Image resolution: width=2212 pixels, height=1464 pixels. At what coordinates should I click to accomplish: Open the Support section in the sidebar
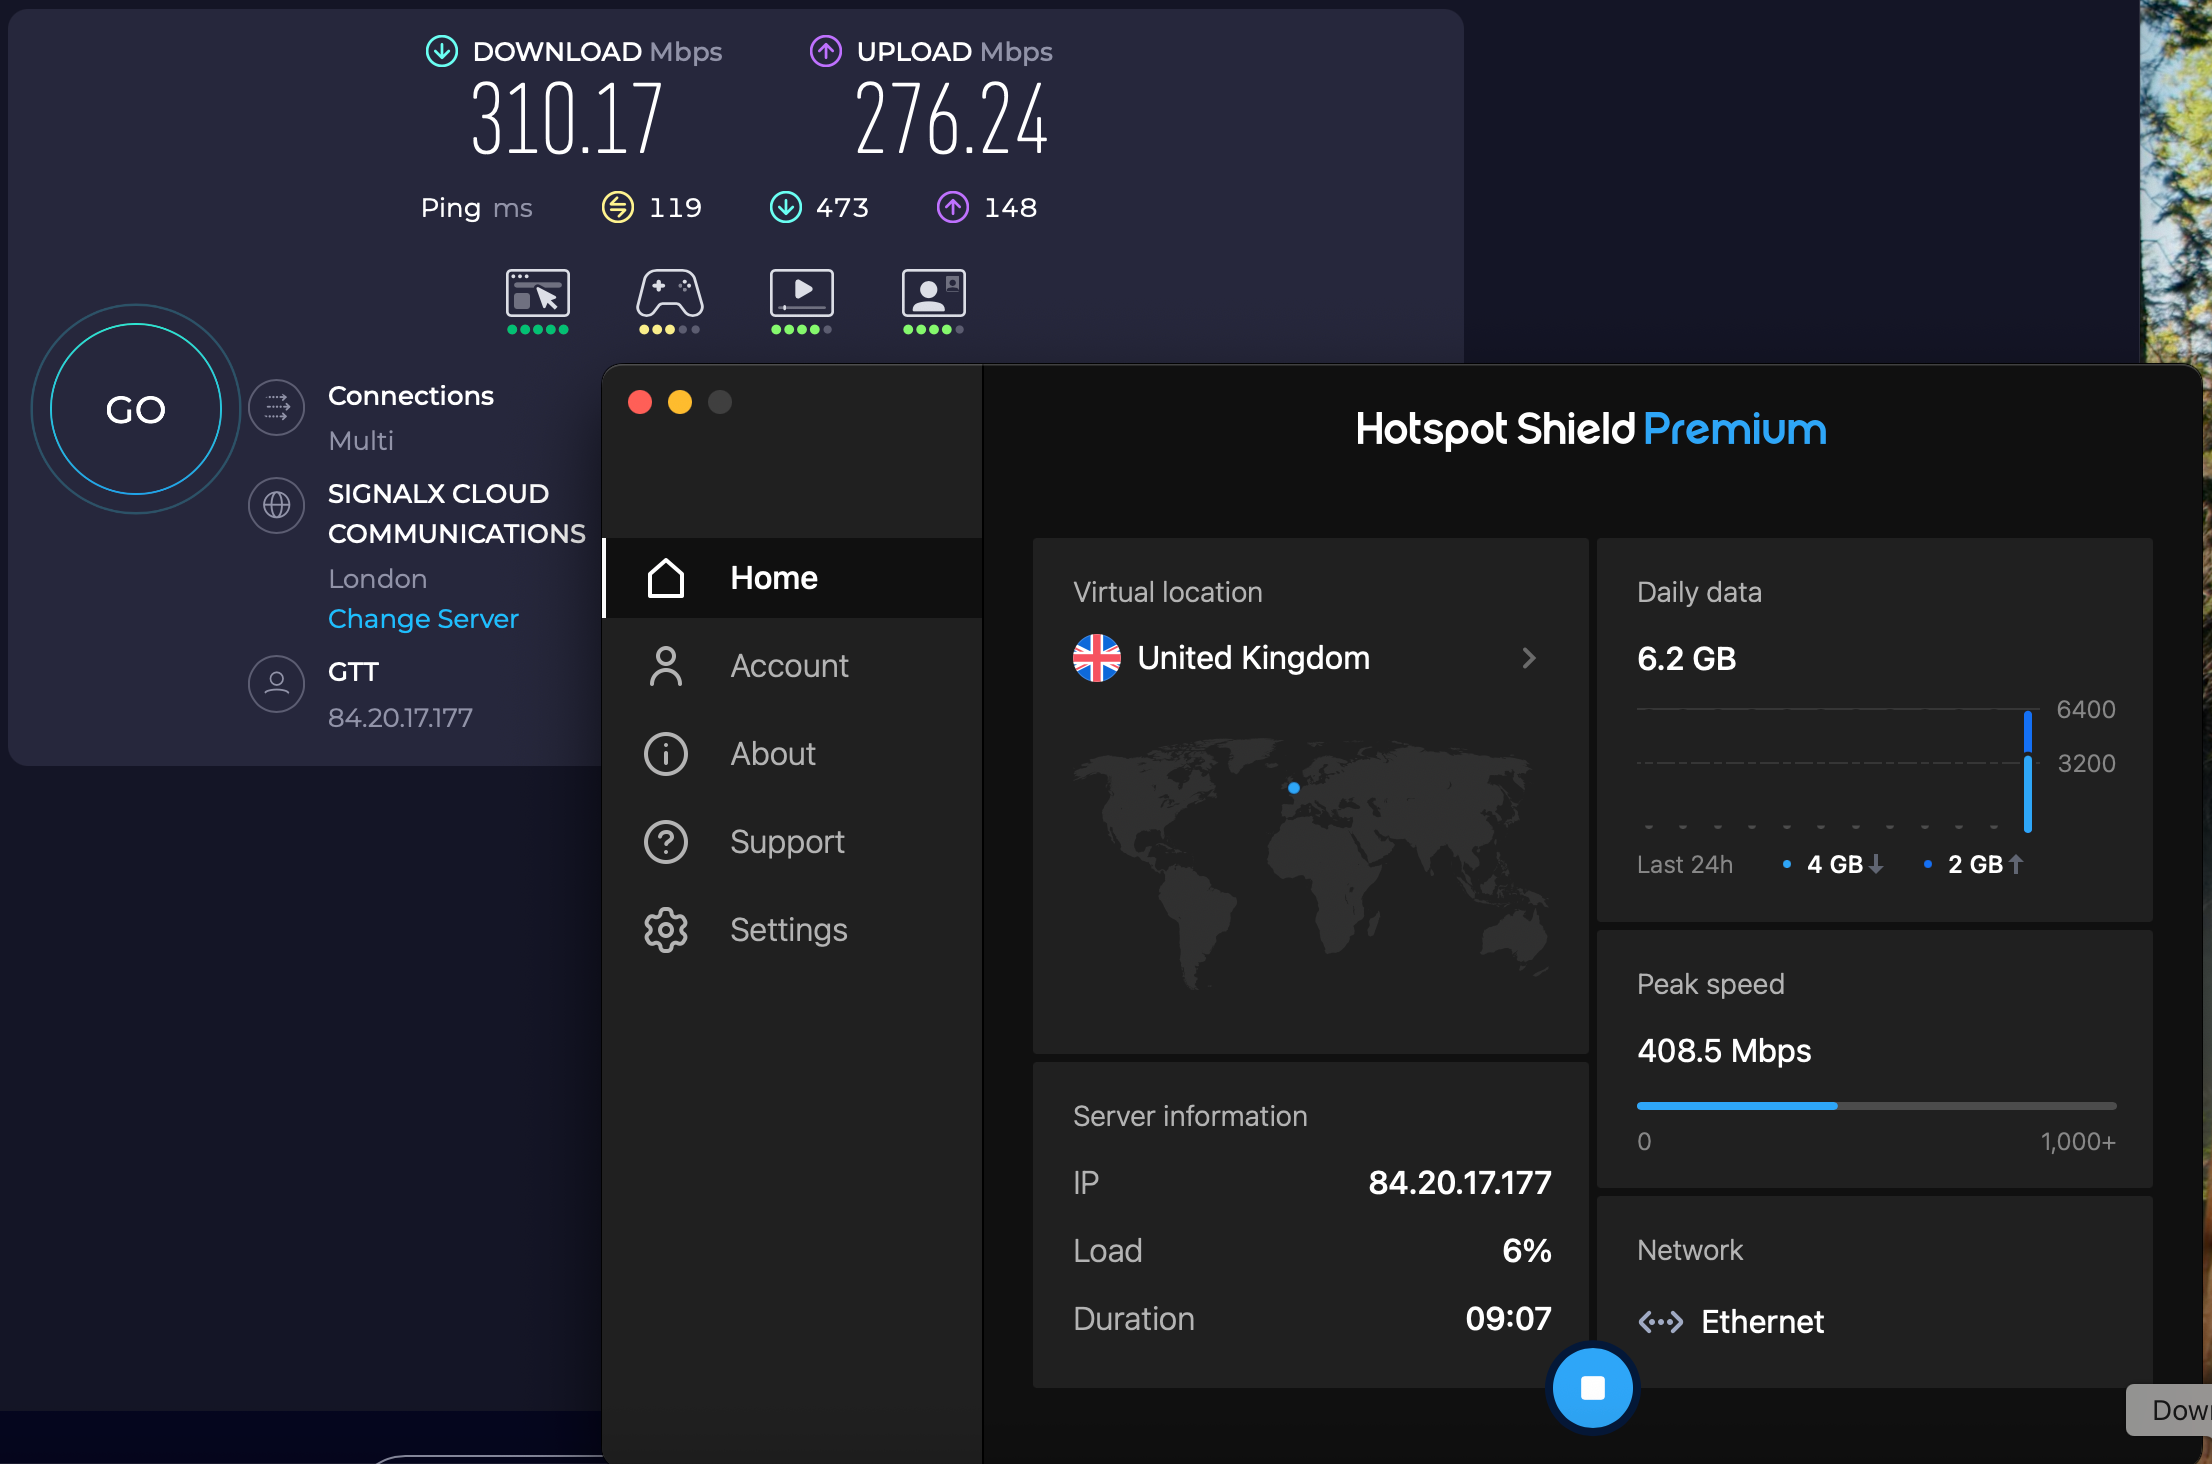(x=793, y=842)
